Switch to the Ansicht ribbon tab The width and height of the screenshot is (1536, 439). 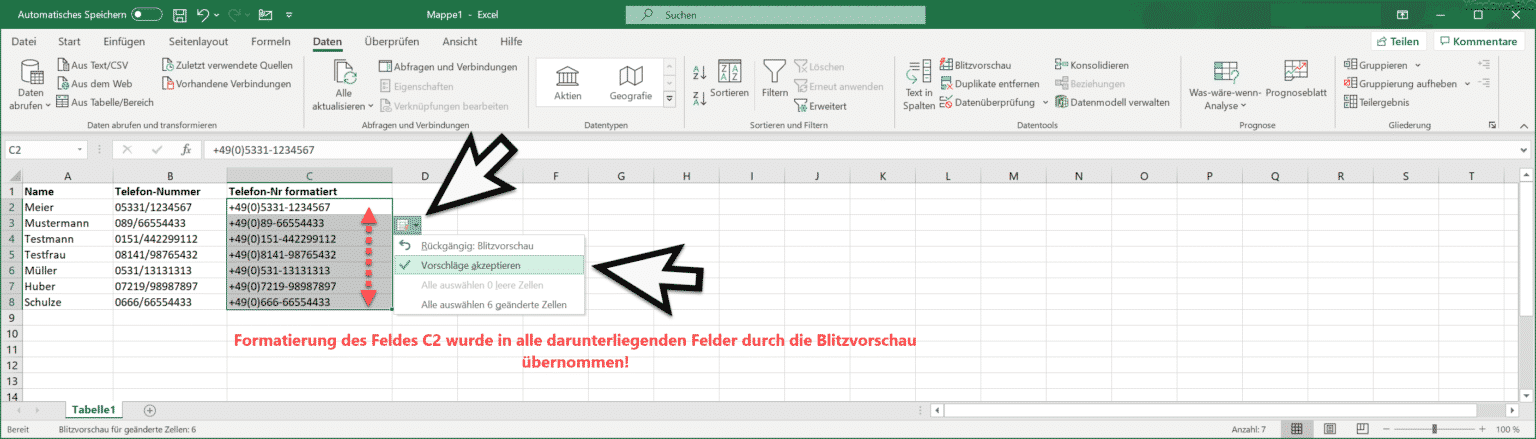pos(459,41)
